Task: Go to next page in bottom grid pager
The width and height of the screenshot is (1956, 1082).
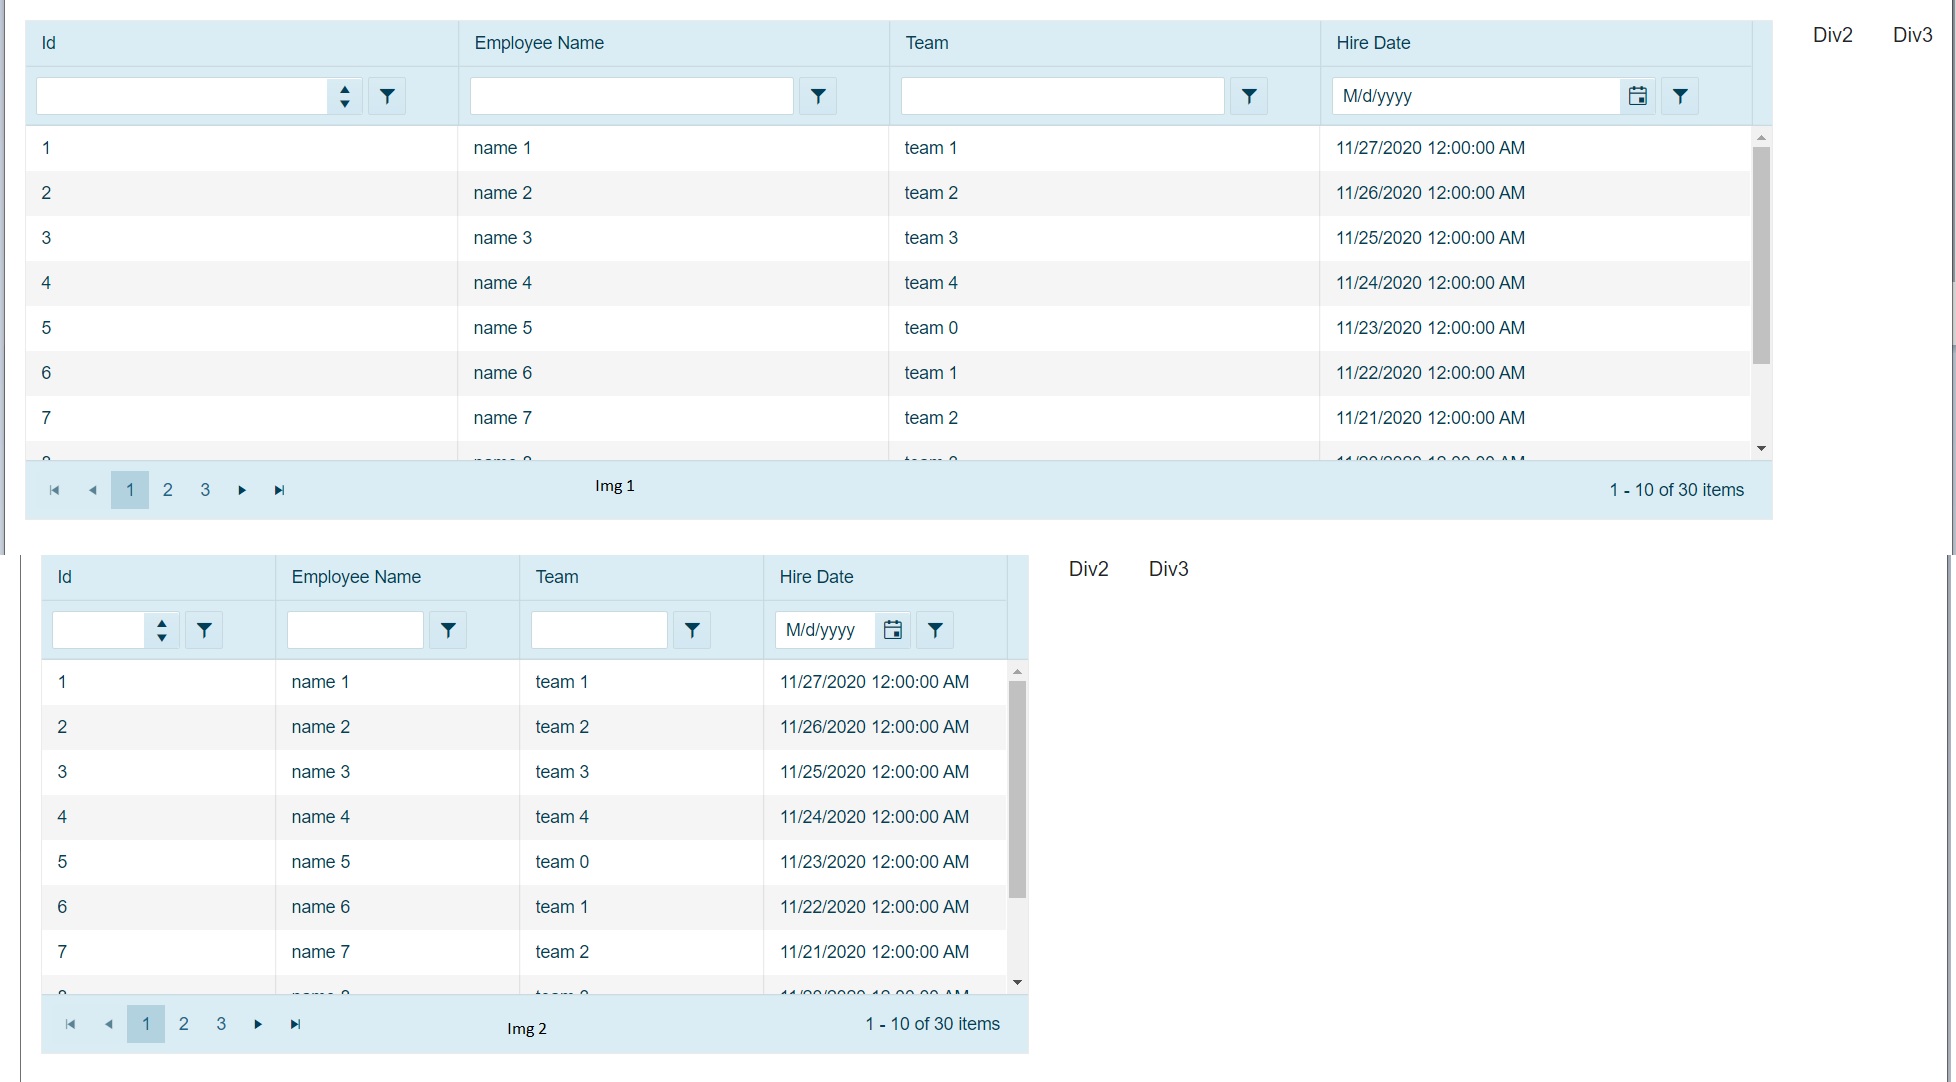Action: point(258,1024)
